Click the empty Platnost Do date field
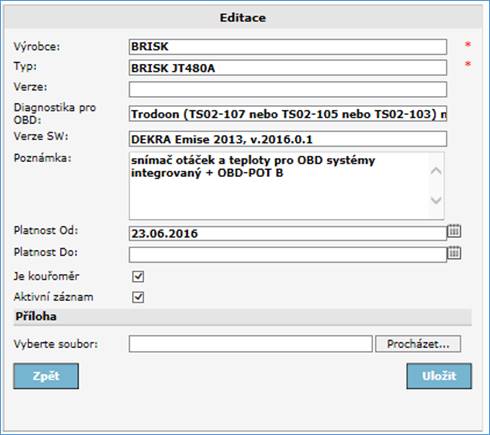Image resolution: width=490 pixels, height=435 pixels. pyautogui.click(x=288, y=255)
